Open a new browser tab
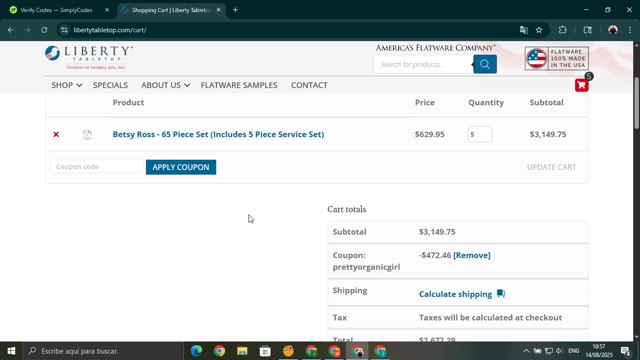Viewport: 640px width, 360px height. click(235, 10)
